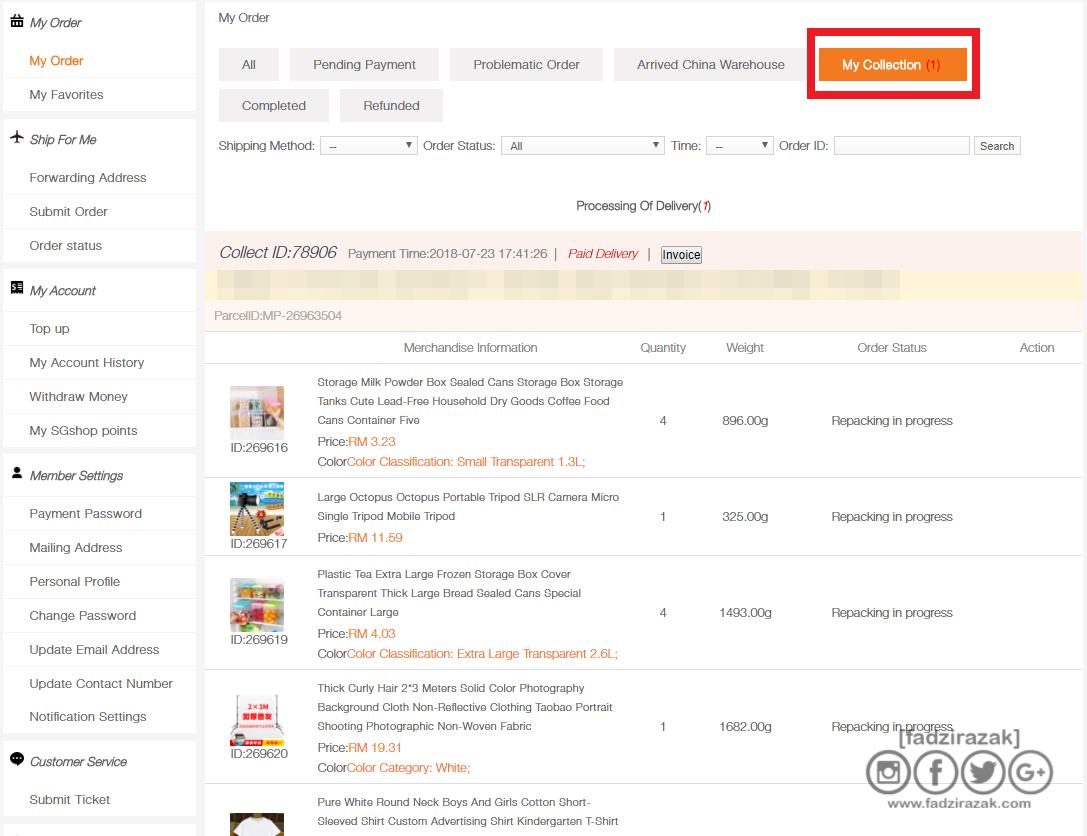
Task: Go to the Top up page
Action: (49, 329)
